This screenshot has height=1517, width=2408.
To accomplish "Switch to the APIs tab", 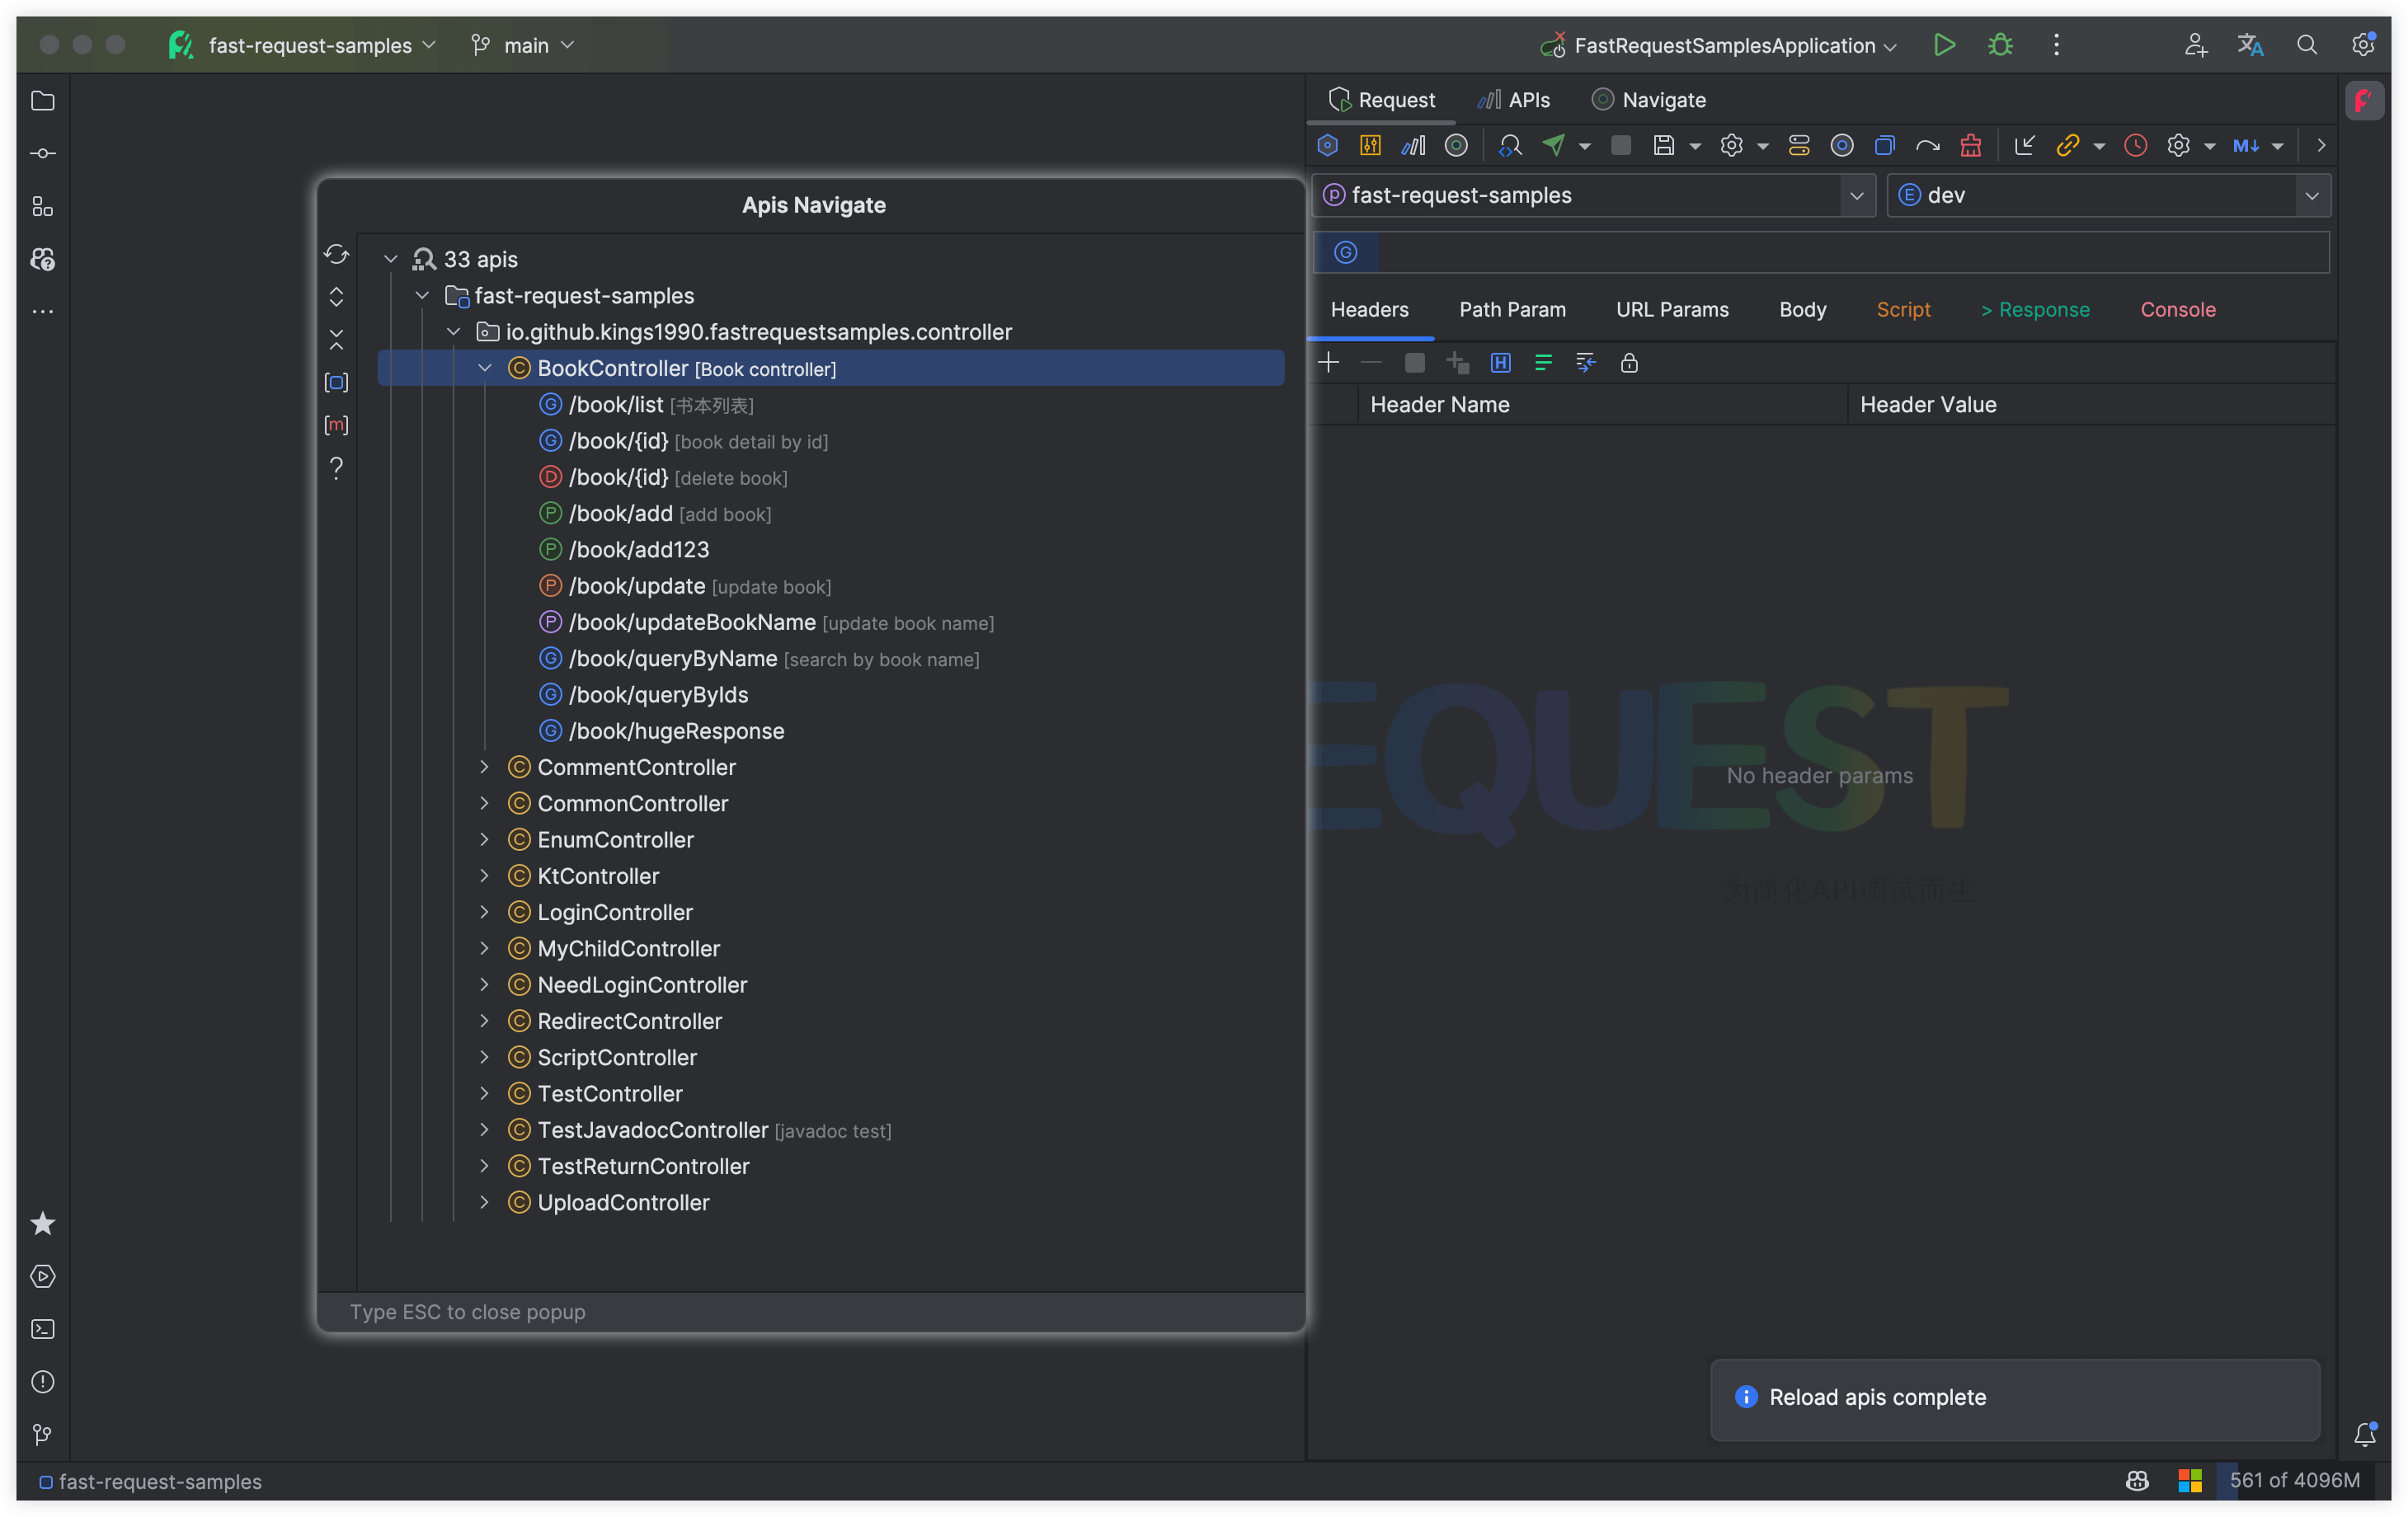I will (x=1514, y=100).
